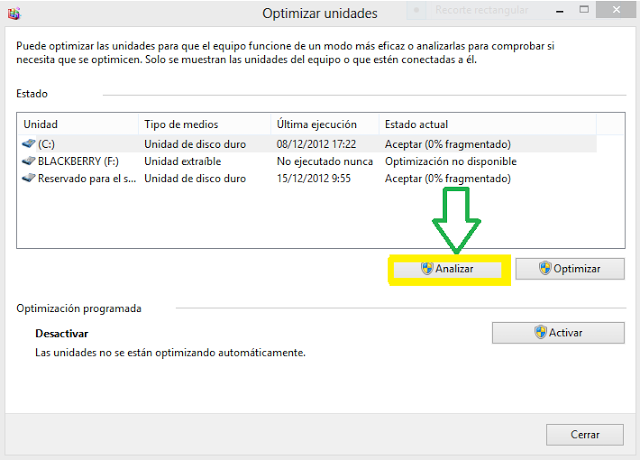
Task: Click shield icon on Activar button
Action: coord(540,332)
